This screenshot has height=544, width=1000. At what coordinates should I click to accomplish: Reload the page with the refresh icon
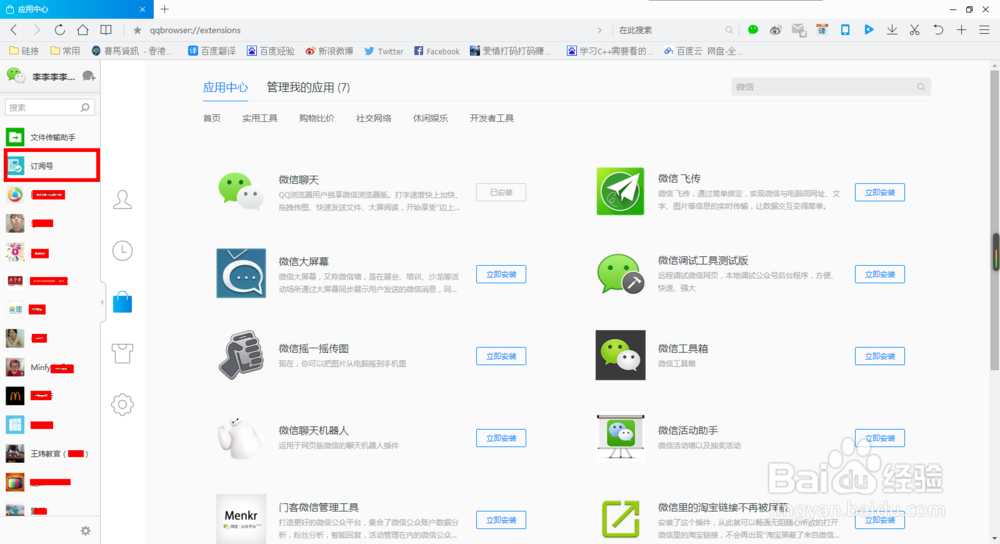pos(59,30)
